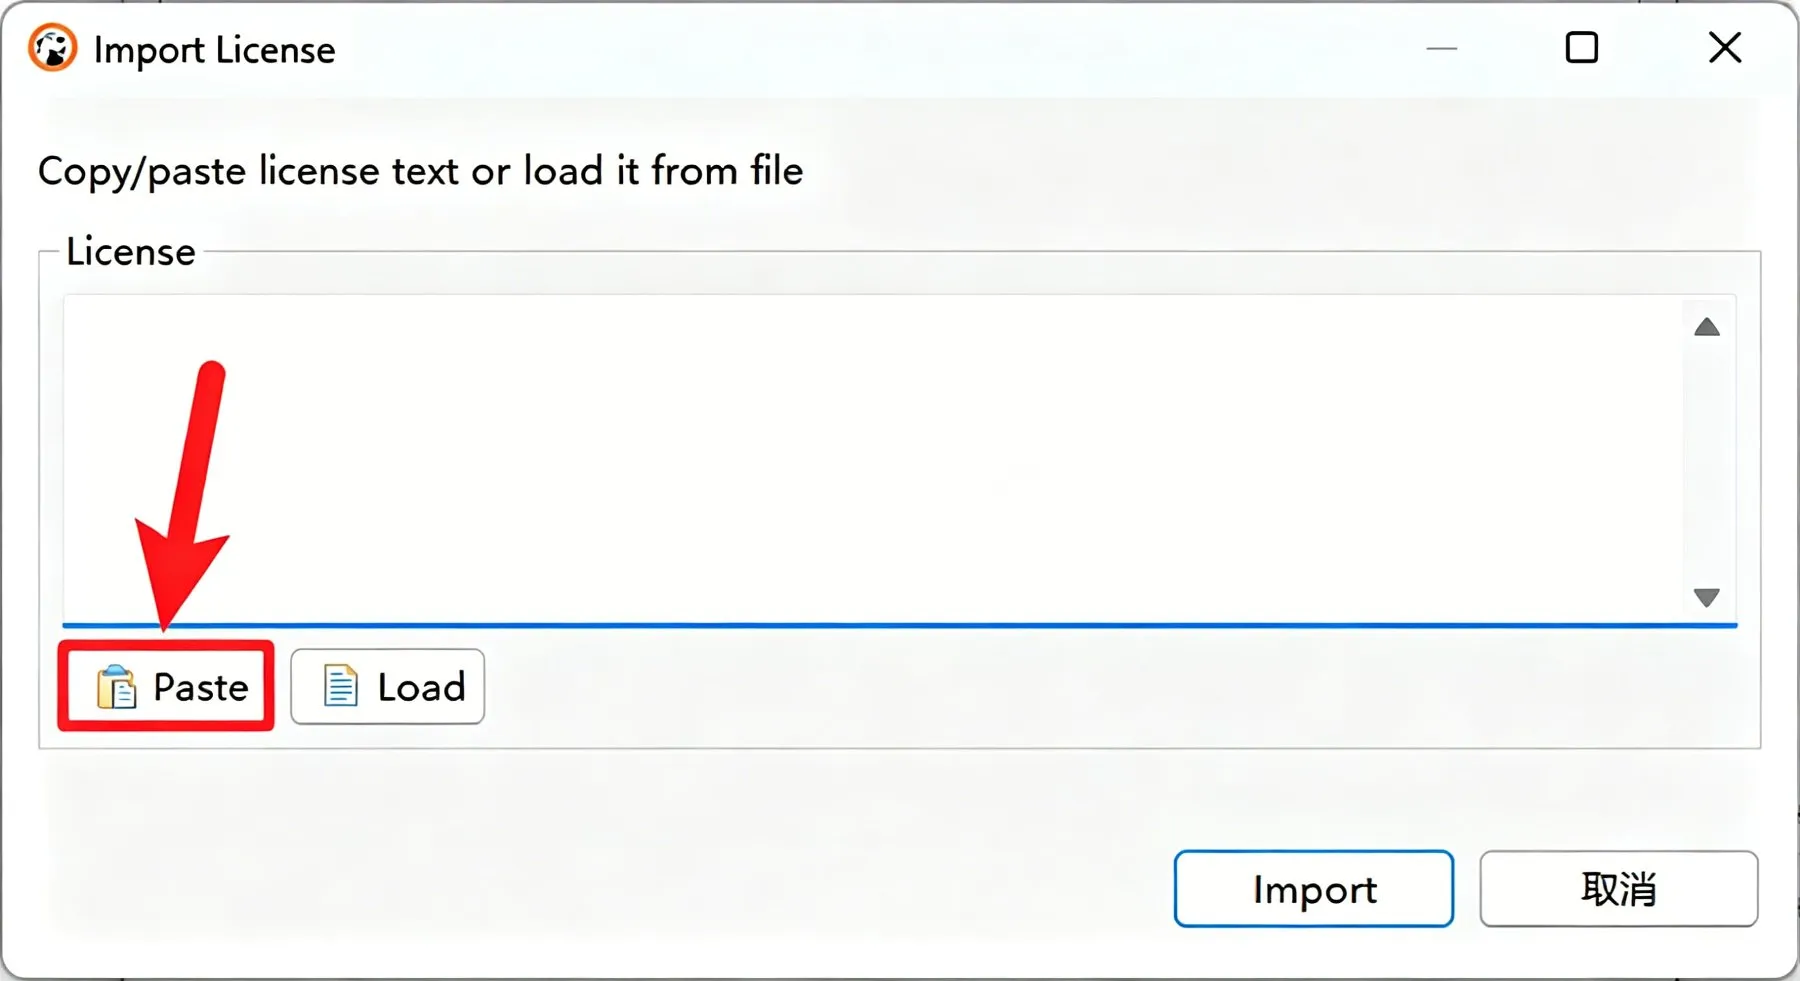Click the license box scrollbar track
This screenshot has height=981, width=1800.
(1707, 462)
